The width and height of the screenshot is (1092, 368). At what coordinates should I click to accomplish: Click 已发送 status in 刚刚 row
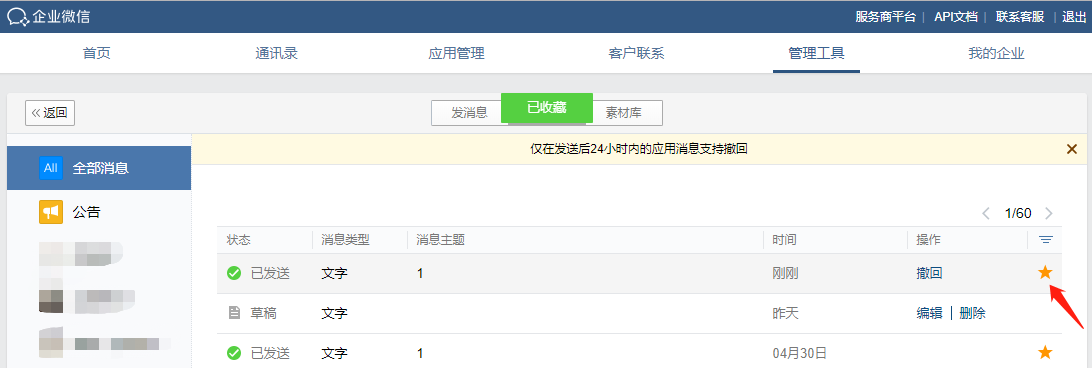(270, 273)
